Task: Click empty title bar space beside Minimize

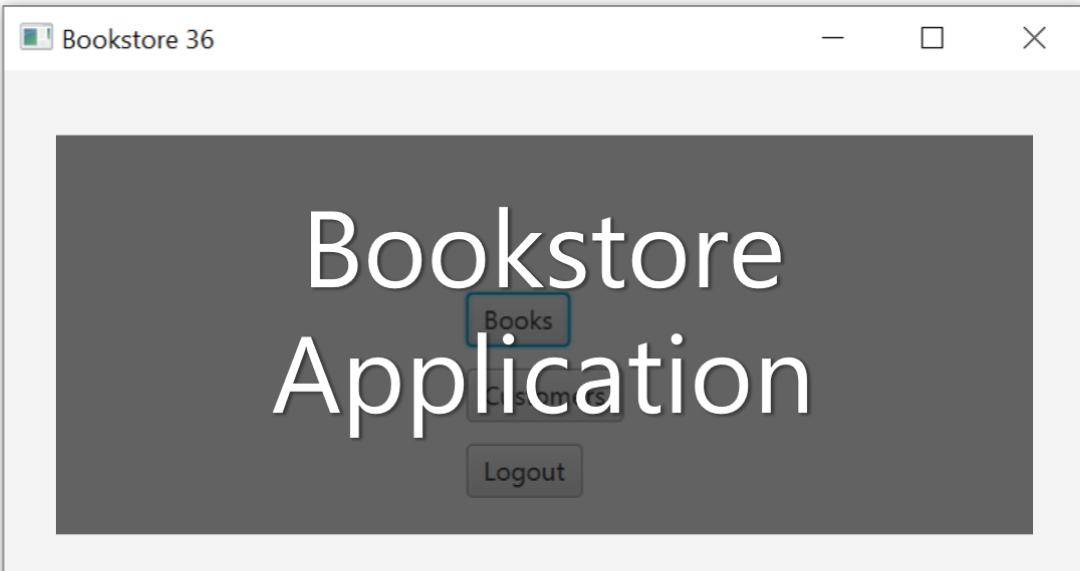Action: (600, 38)
